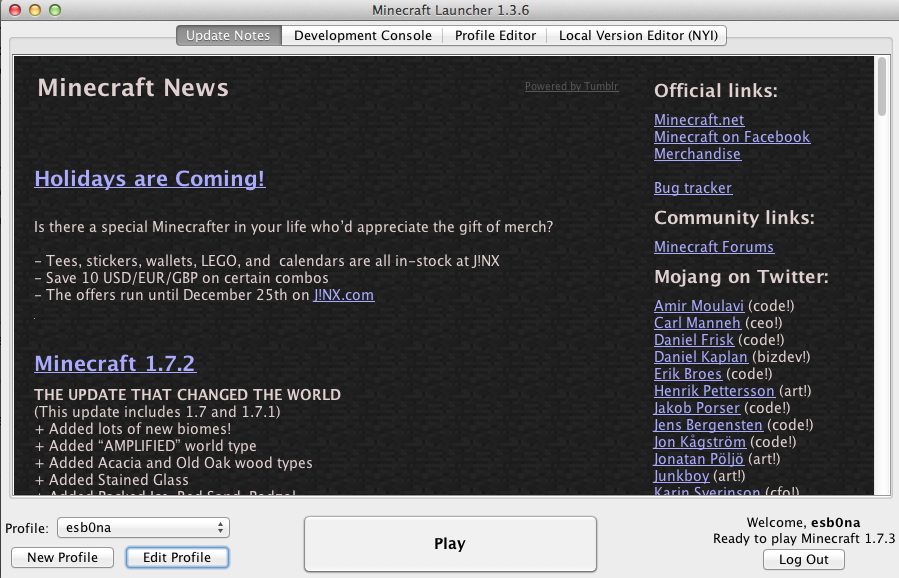Click the yellow minimize window button
The width and height of the screenshot is (899, 578).
pos(35,10)
